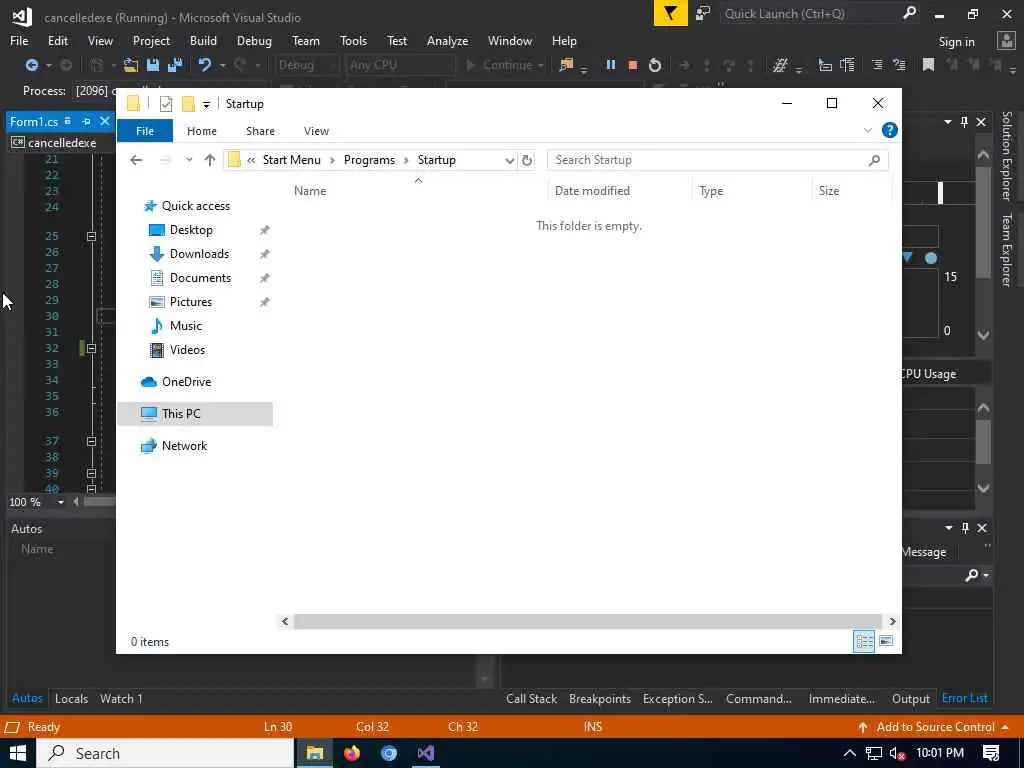Switch Explorer to Details view icon
Viewport: 1024px width, 768px height.
[x=864, y=641]
